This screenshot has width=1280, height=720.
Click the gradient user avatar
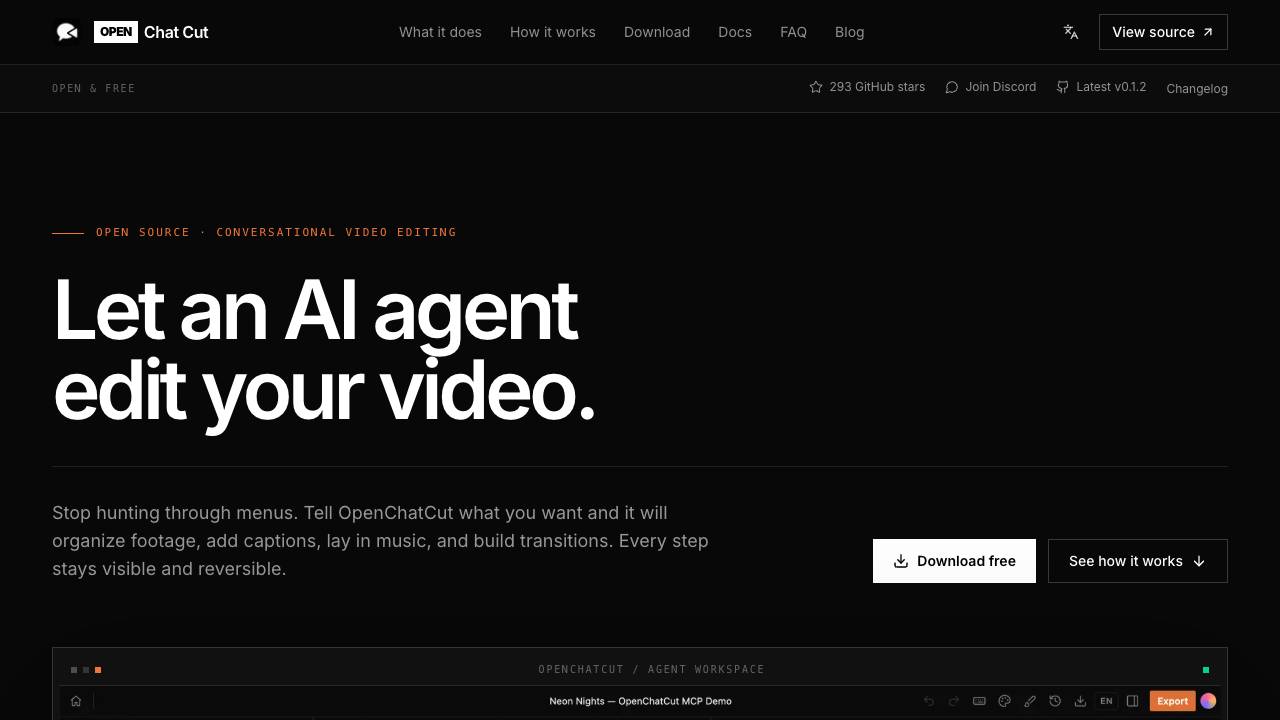pos(1208,701)
